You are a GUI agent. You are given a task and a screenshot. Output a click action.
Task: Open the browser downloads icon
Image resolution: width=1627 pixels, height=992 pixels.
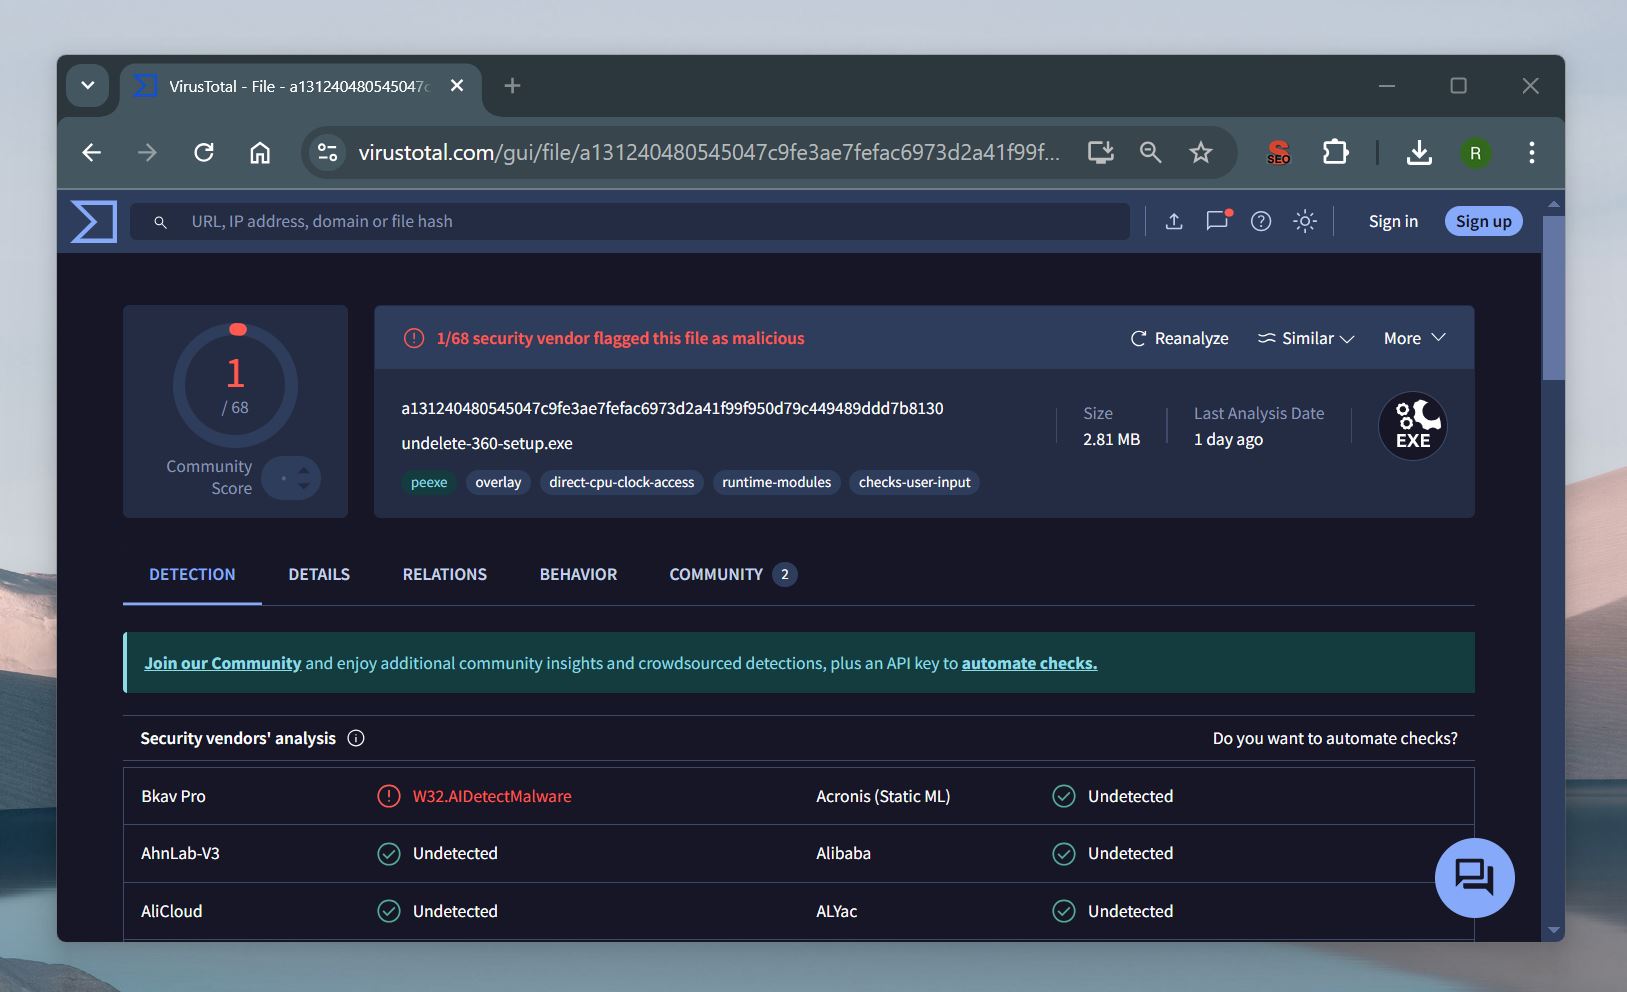pos(1419,152)
